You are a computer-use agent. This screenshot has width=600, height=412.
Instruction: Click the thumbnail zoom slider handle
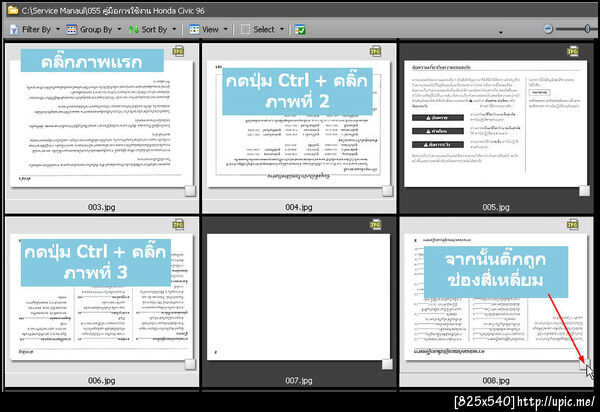pyautogui.click(x=587, y=29)
